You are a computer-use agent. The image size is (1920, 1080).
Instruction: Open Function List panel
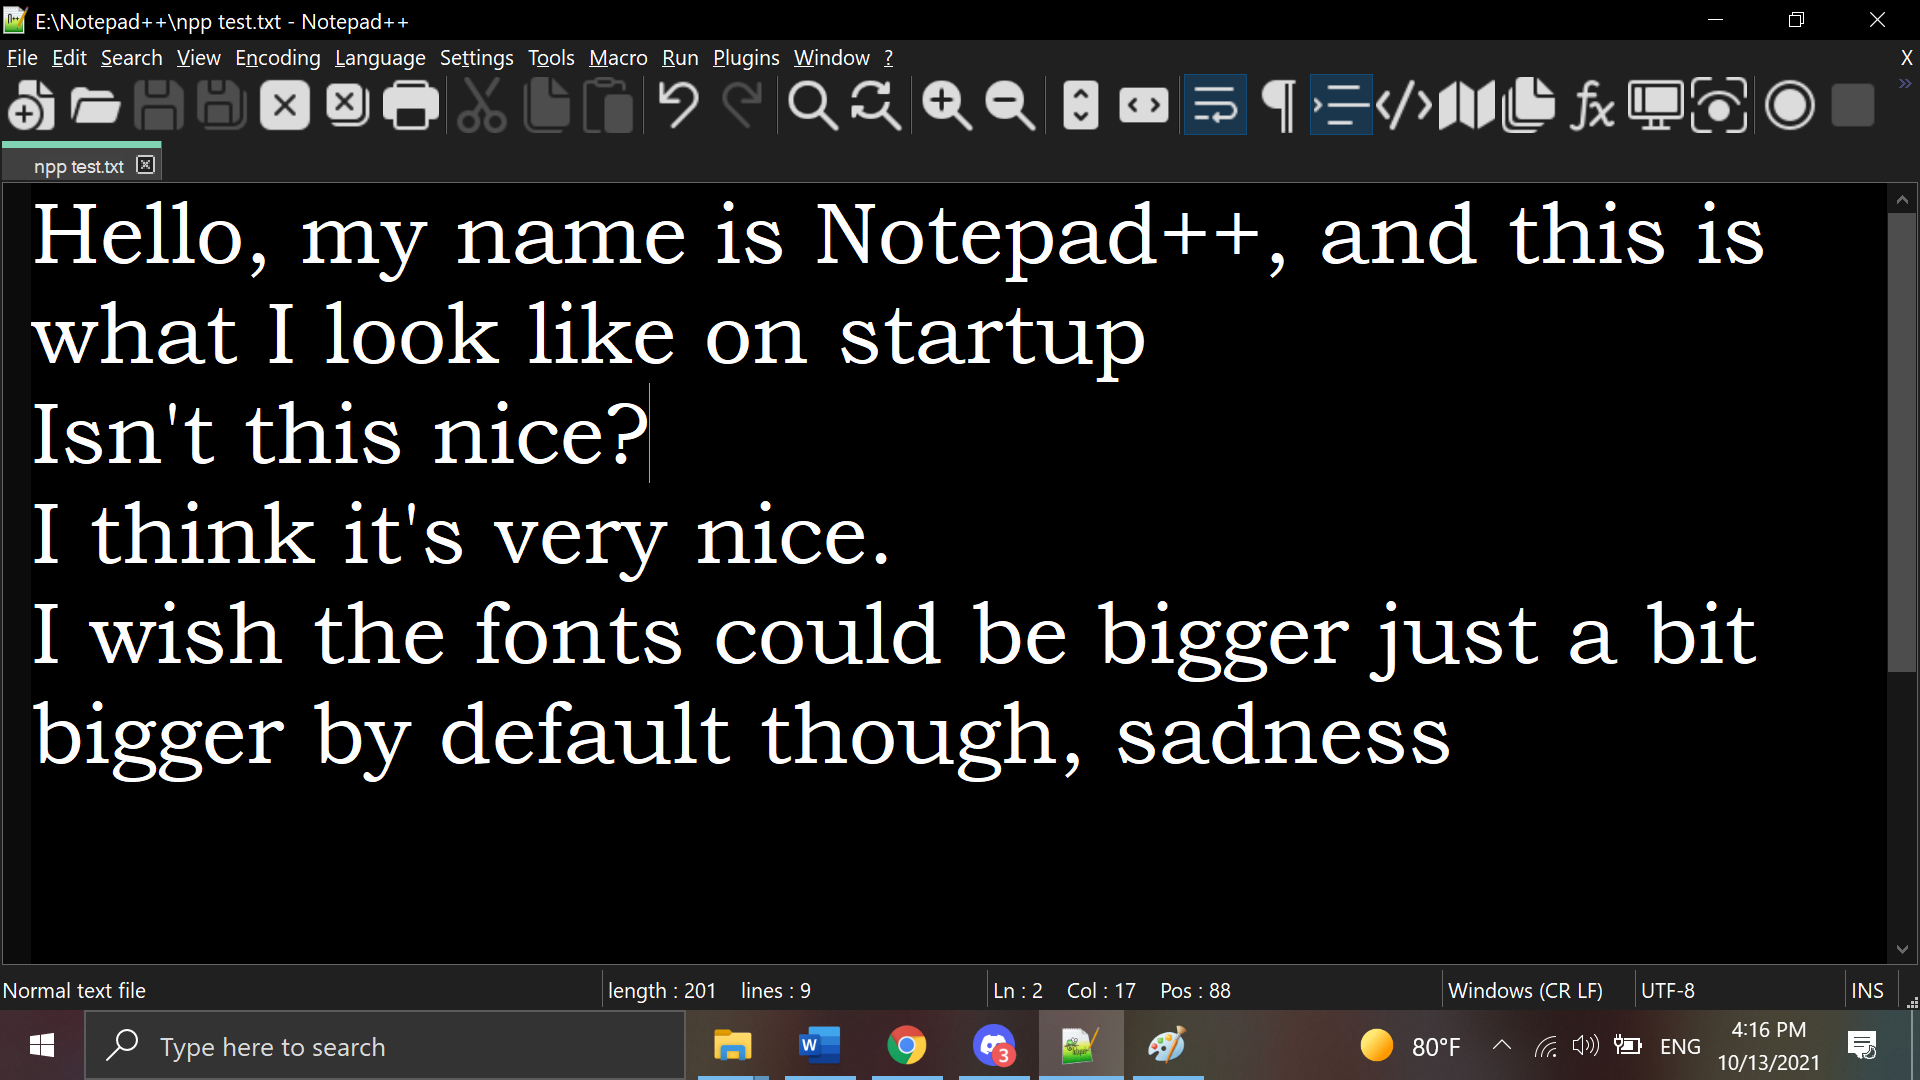tap(1593, 105)
